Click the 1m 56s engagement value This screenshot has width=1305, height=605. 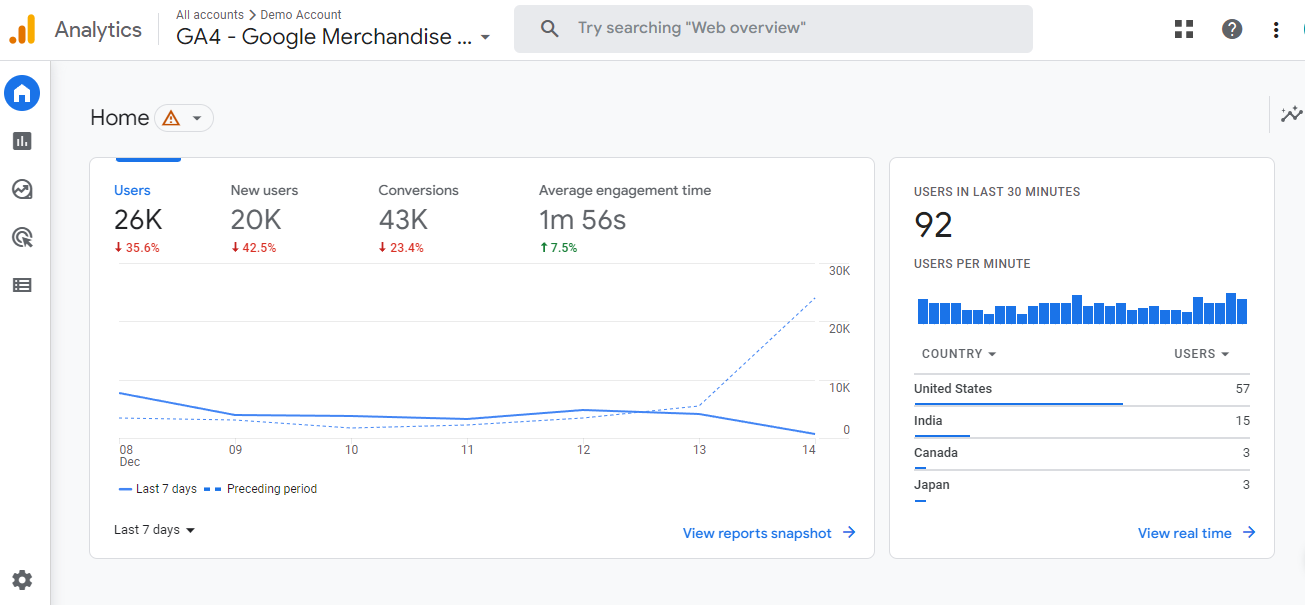point(582,220)
